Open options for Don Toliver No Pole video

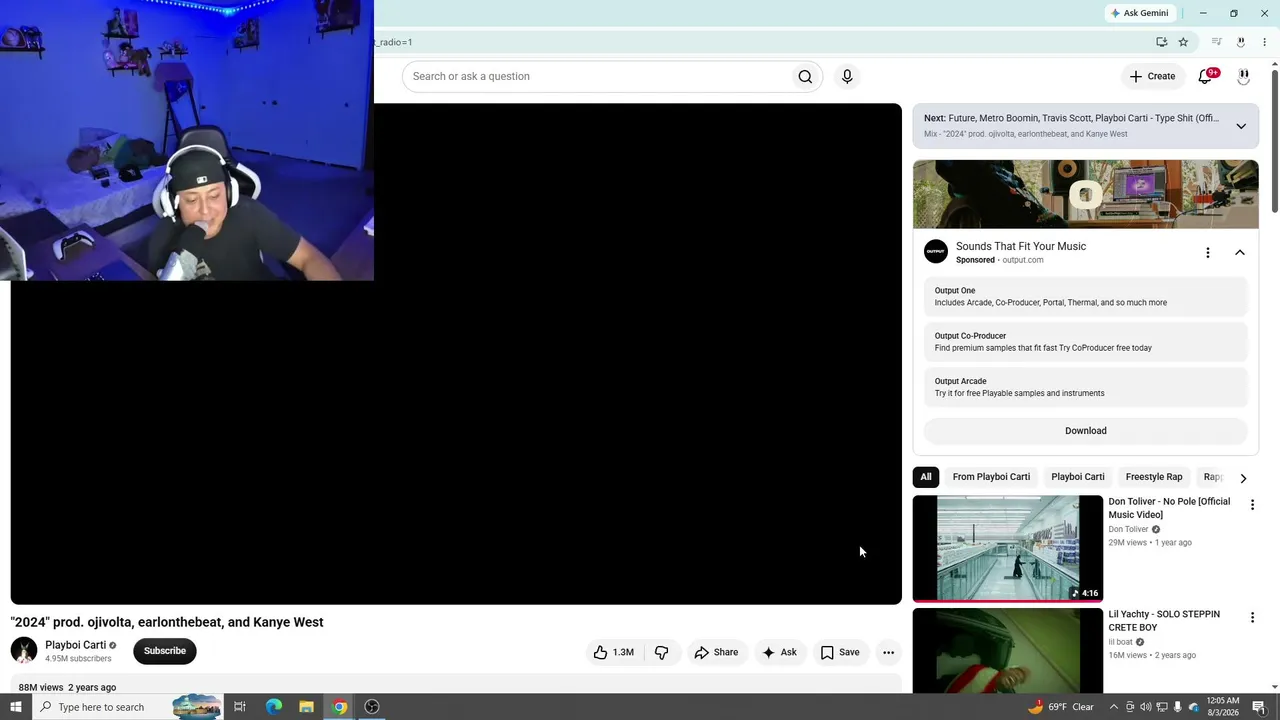pyautogui.click(x=1252, y=505)
